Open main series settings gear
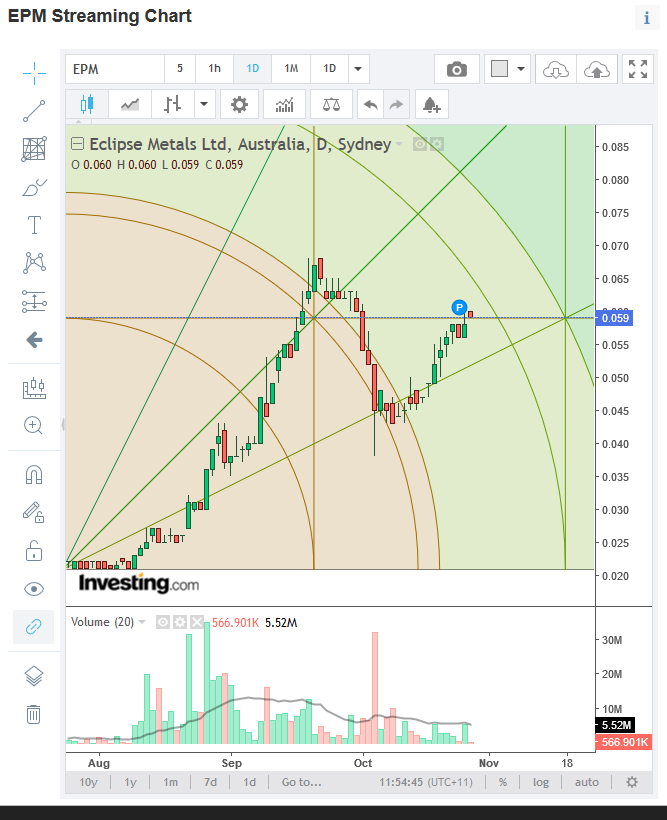The image size is (667, 820). tap(436, 144)
